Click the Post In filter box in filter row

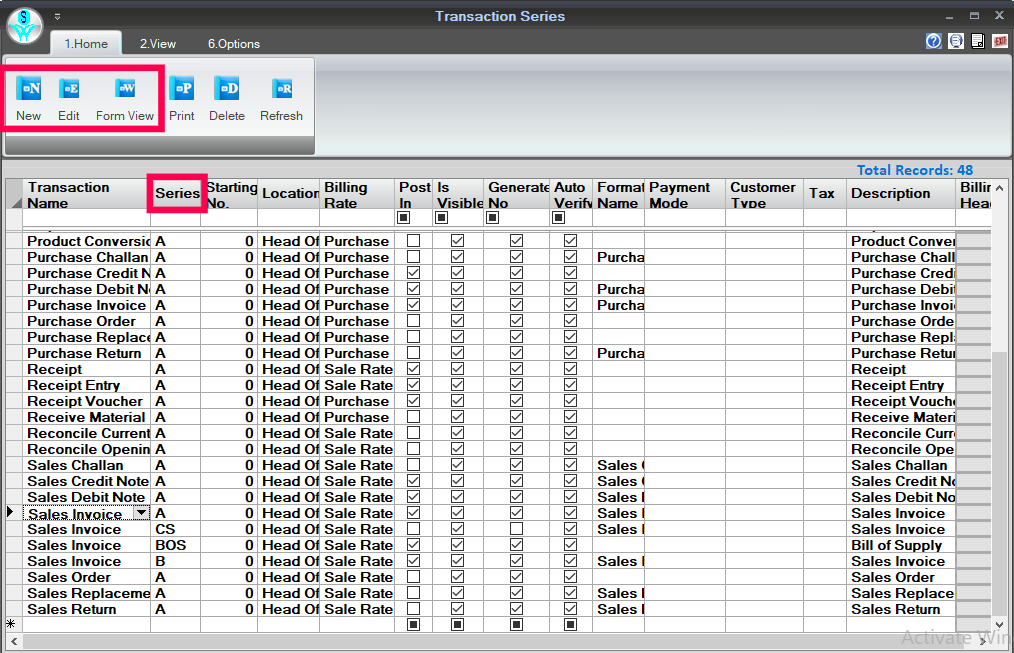click(404, 217)
